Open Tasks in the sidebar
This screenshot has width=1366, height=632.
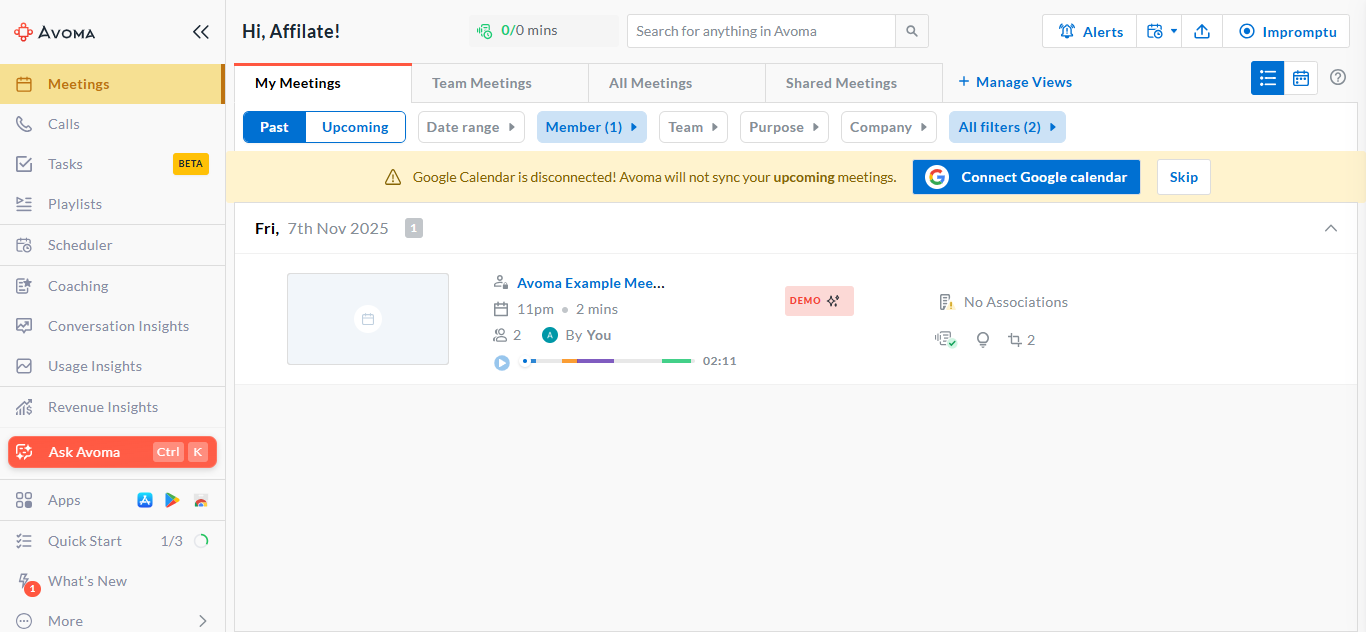coord(112,164)
